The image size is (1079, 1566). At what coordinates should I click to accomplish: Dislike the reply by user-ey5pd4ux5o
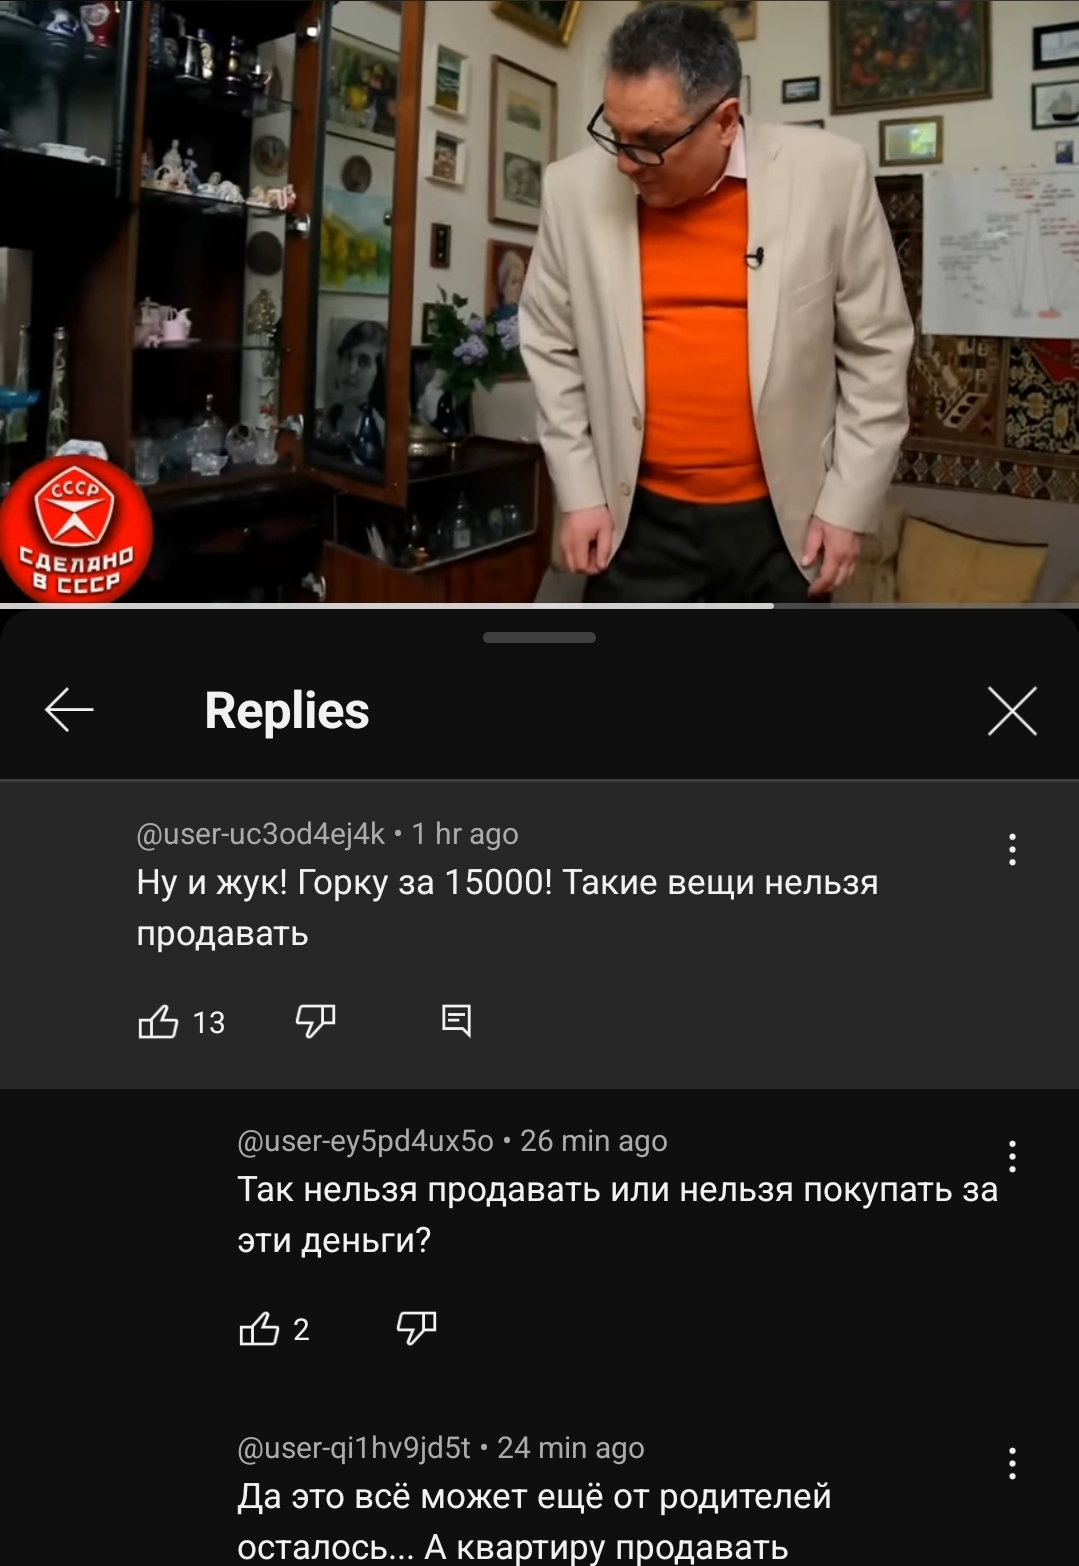416,1328
